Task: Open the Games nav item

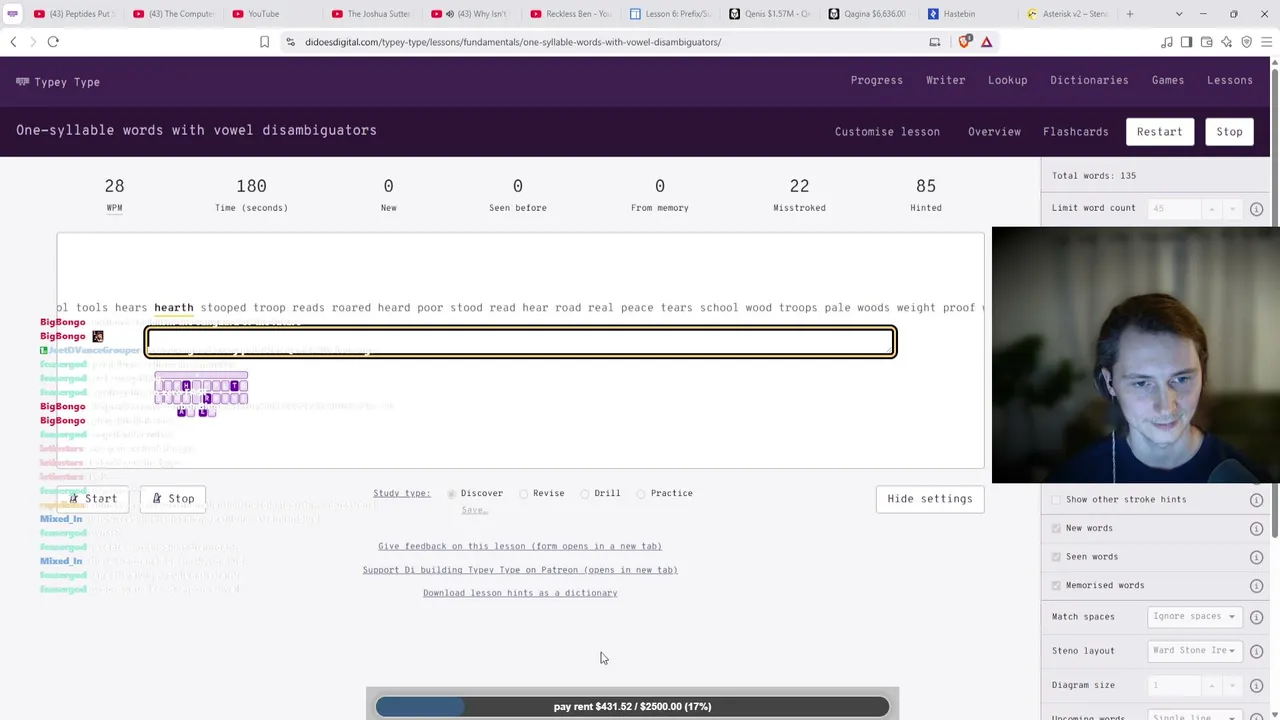Action: point(1167,80)
